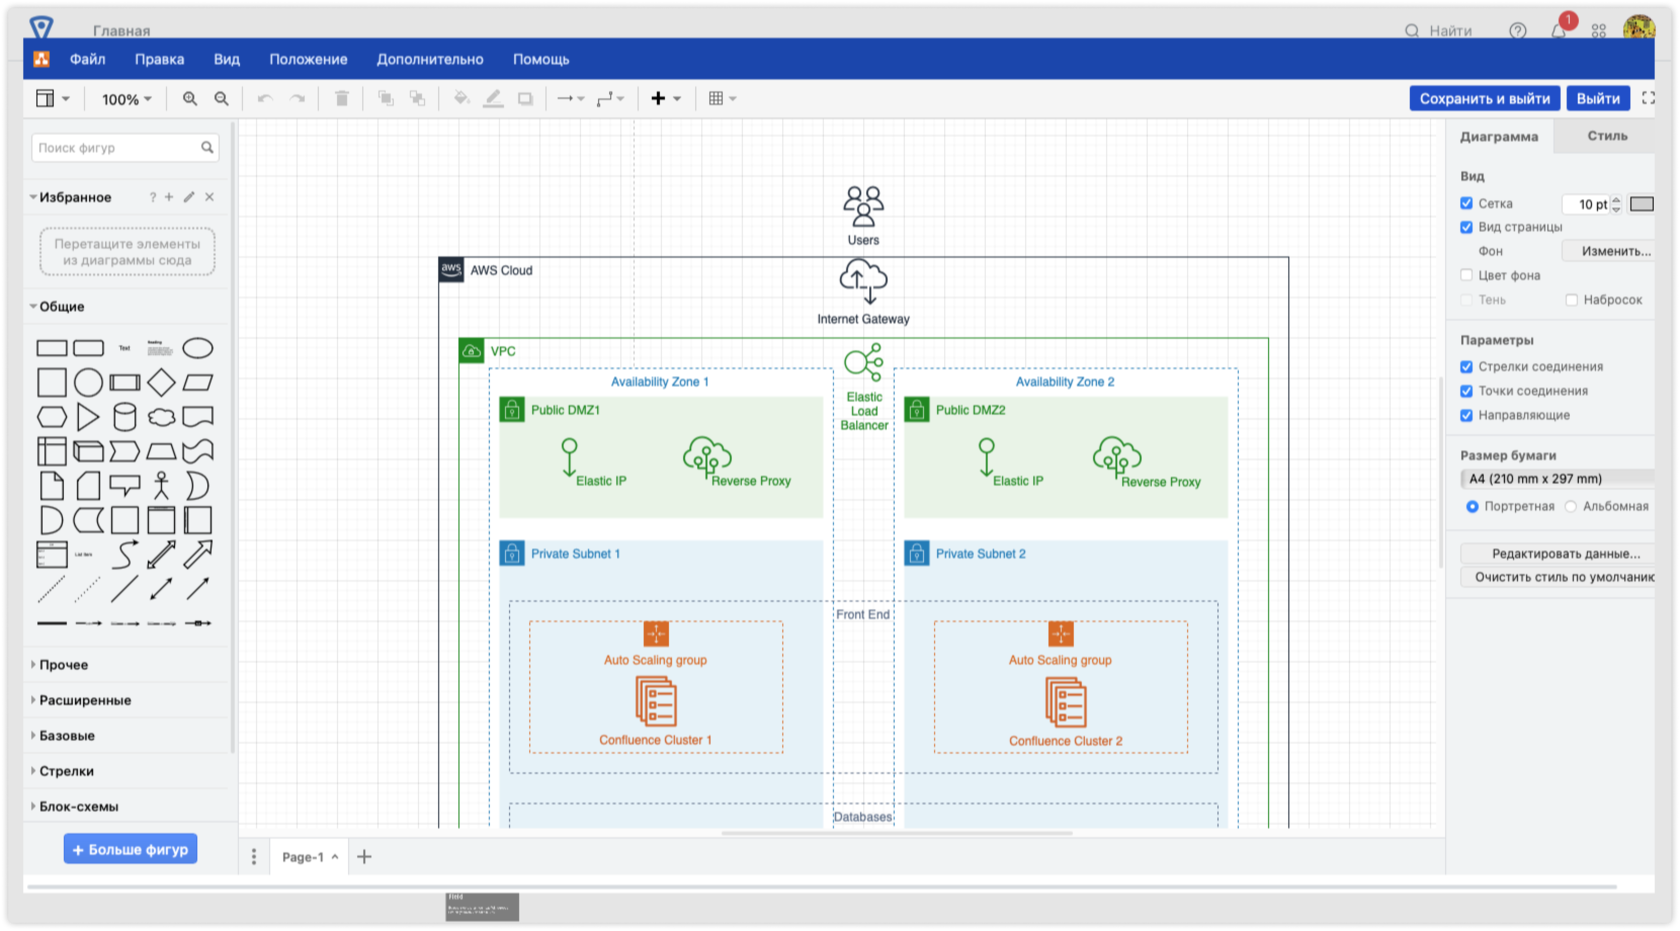Click the fill color bucket icon
Viewport: 1680px width, 931px height.
461,99
